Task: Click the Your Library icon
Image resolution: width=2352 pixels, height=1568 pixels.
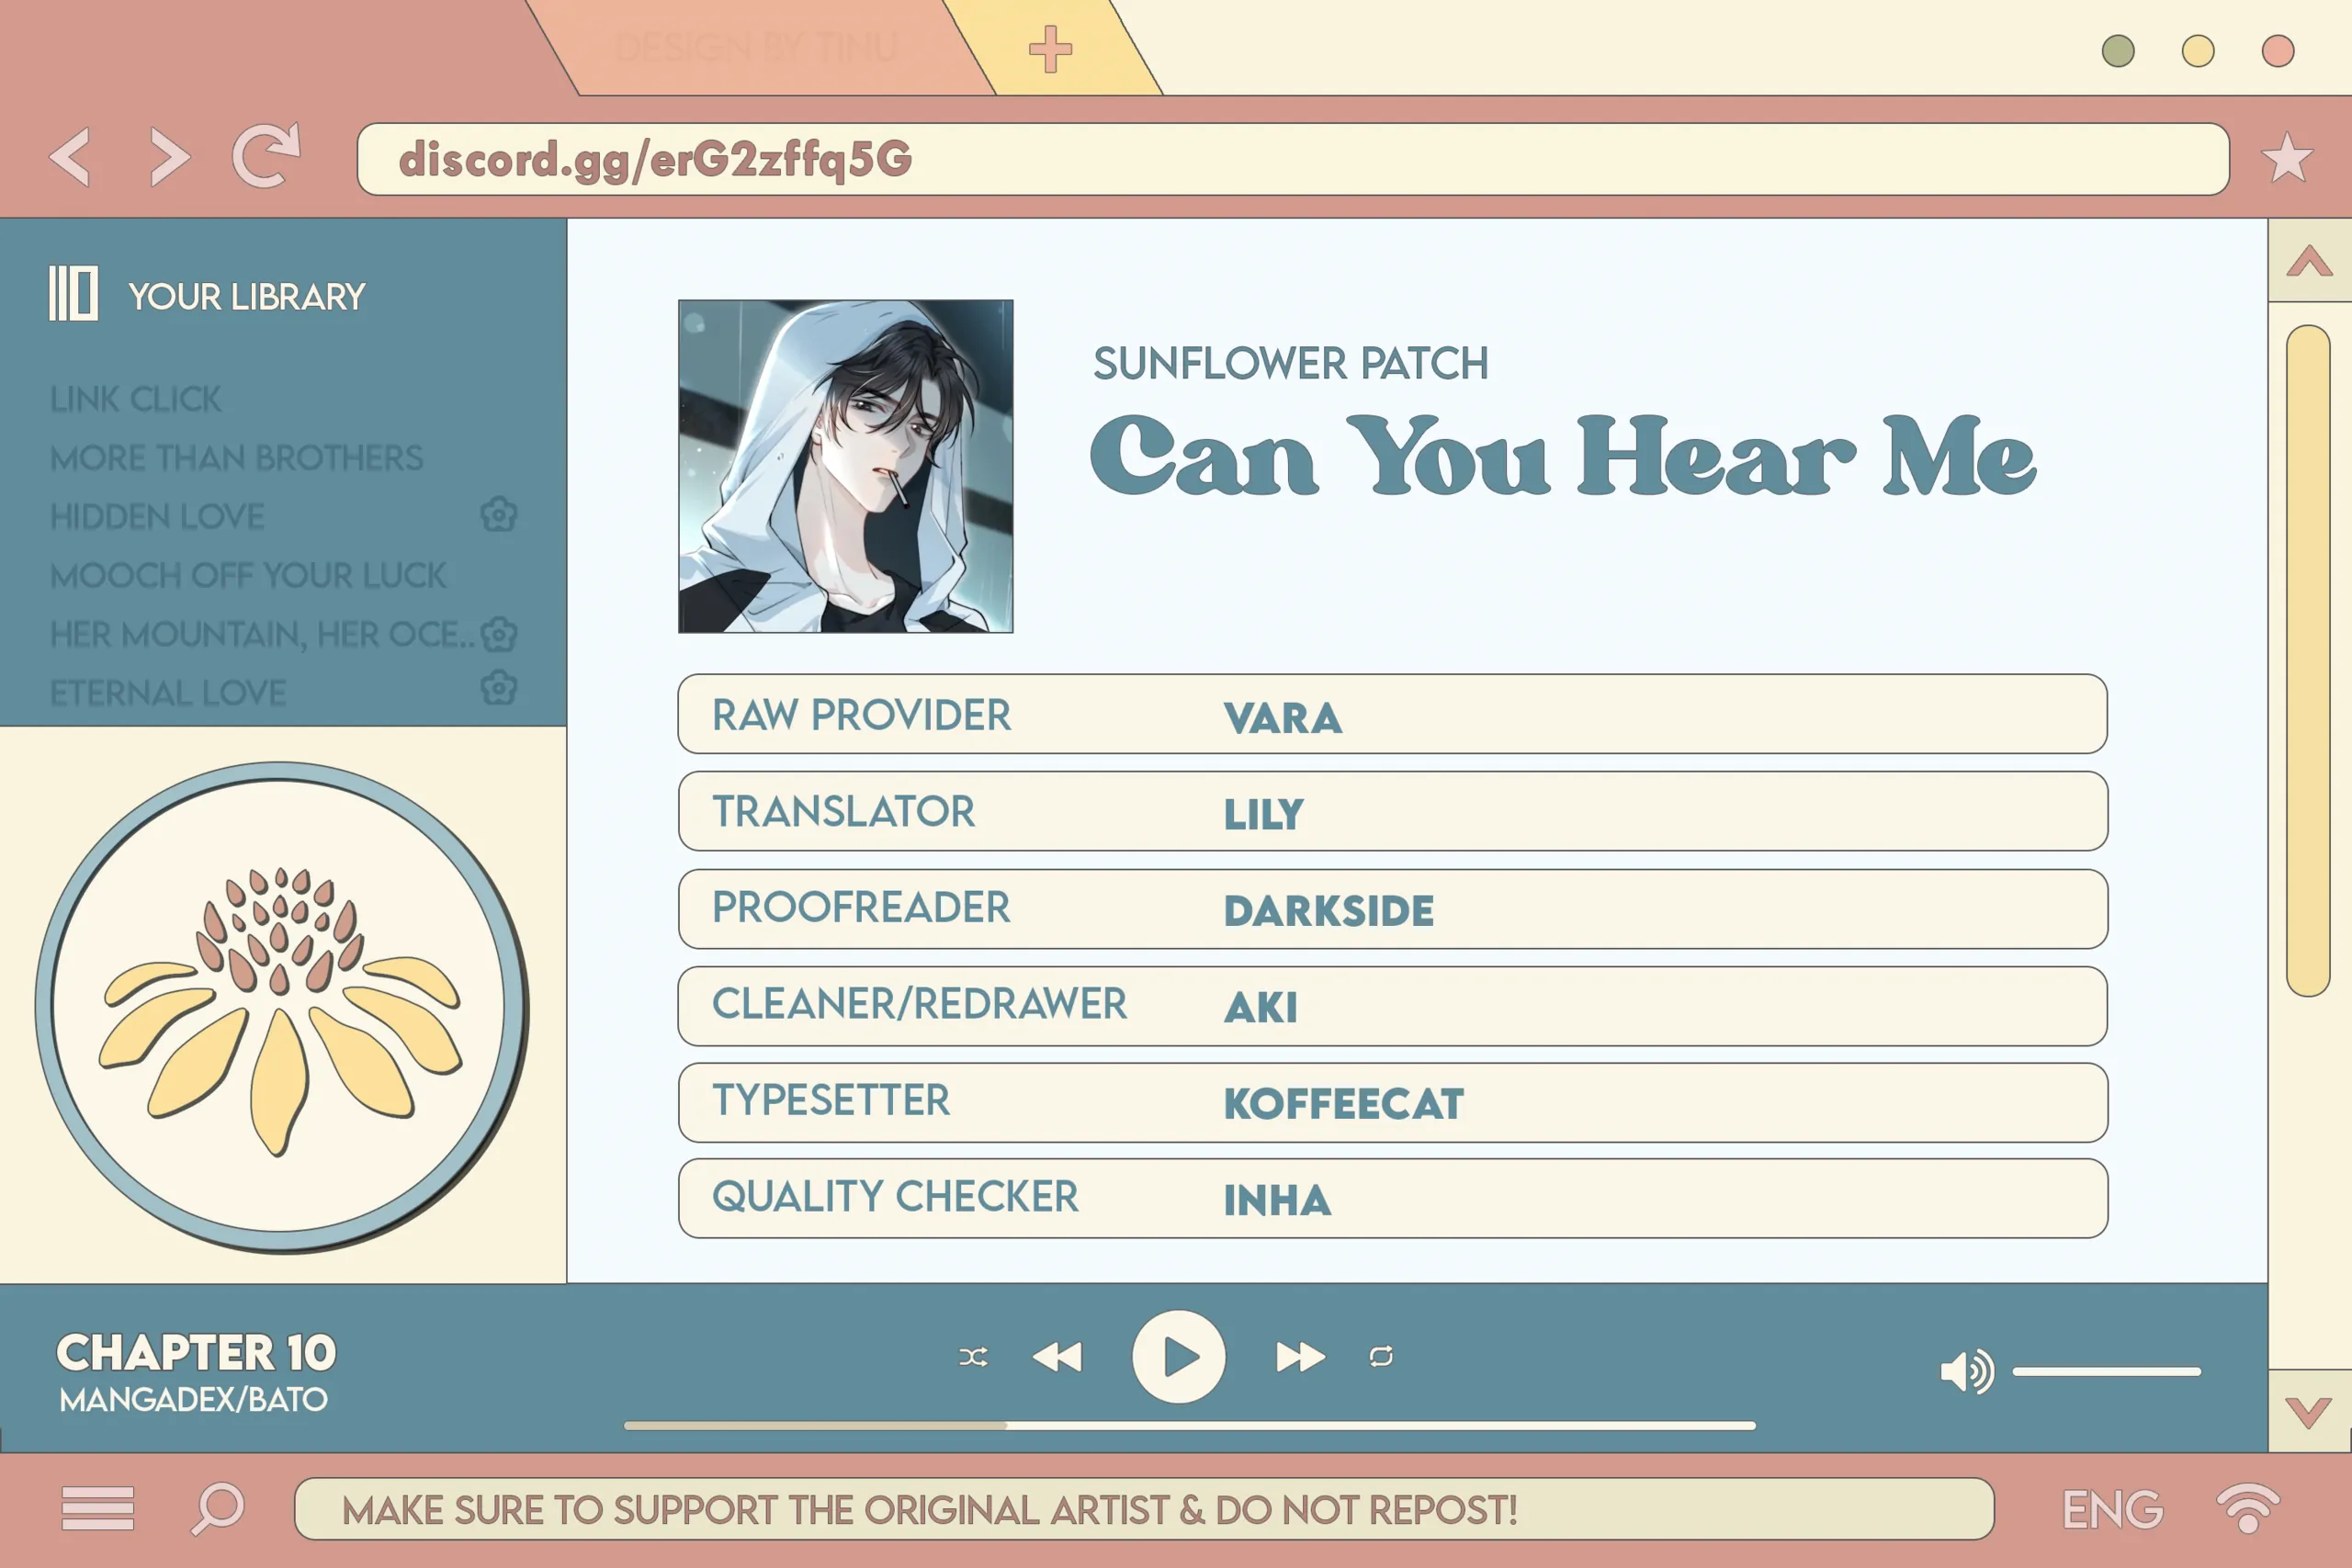Action: pos(73,293)
